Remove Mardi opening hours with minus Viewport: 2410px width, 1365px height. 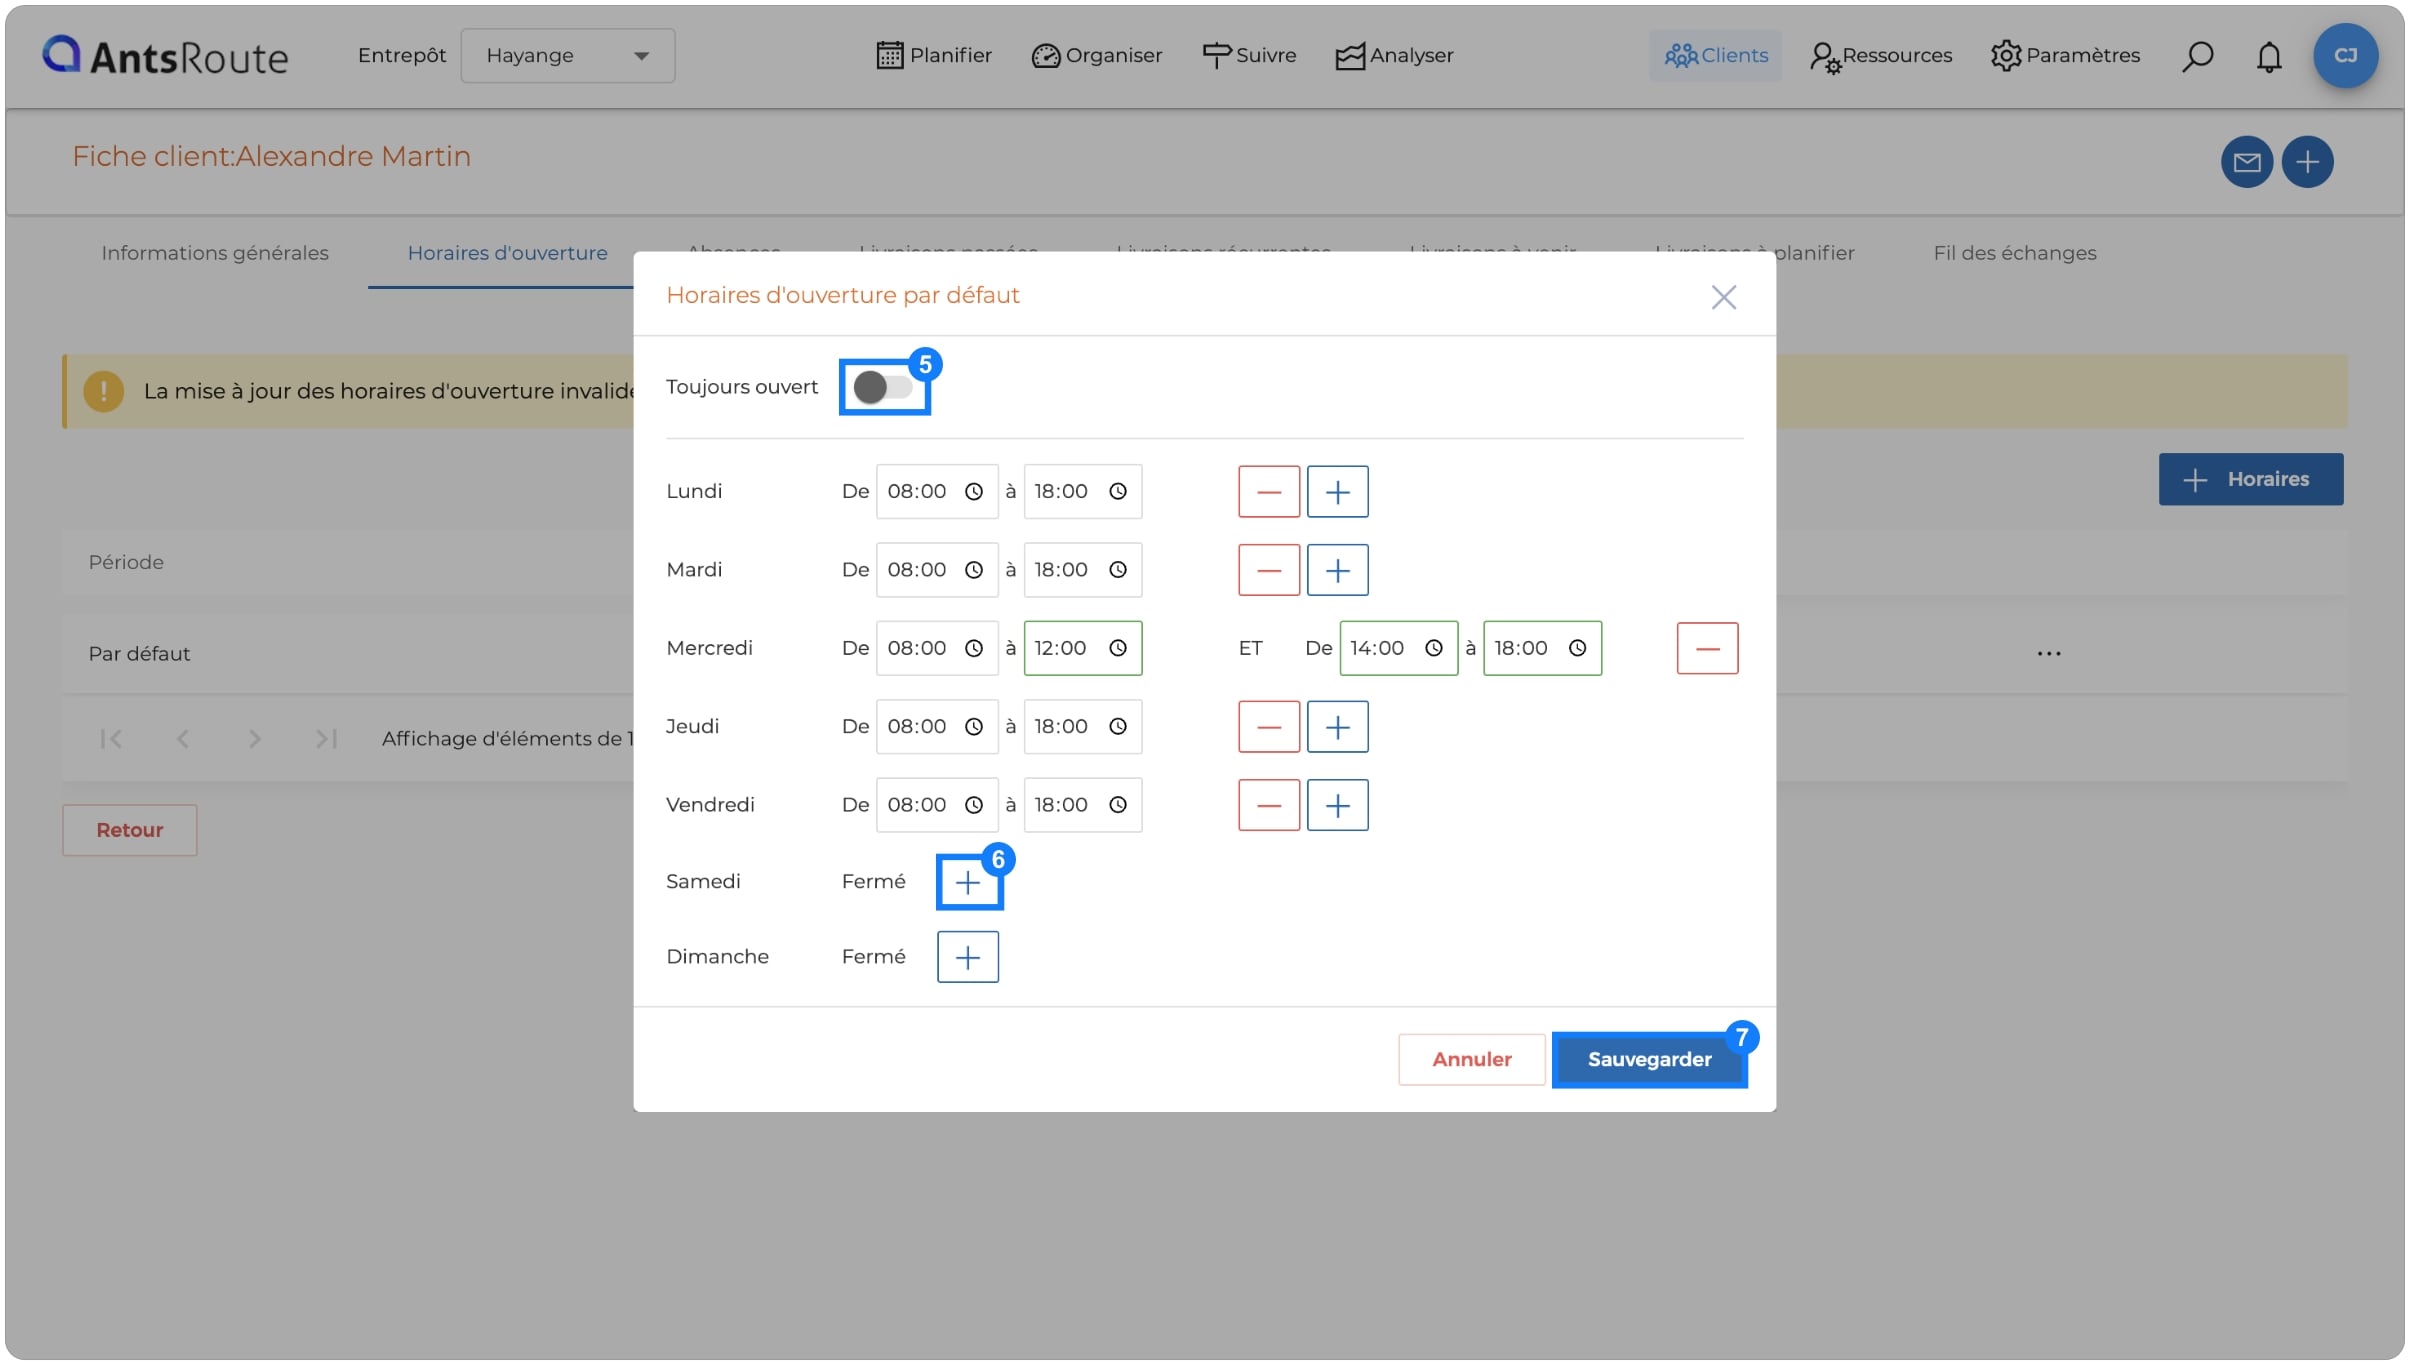[1269, 570]
